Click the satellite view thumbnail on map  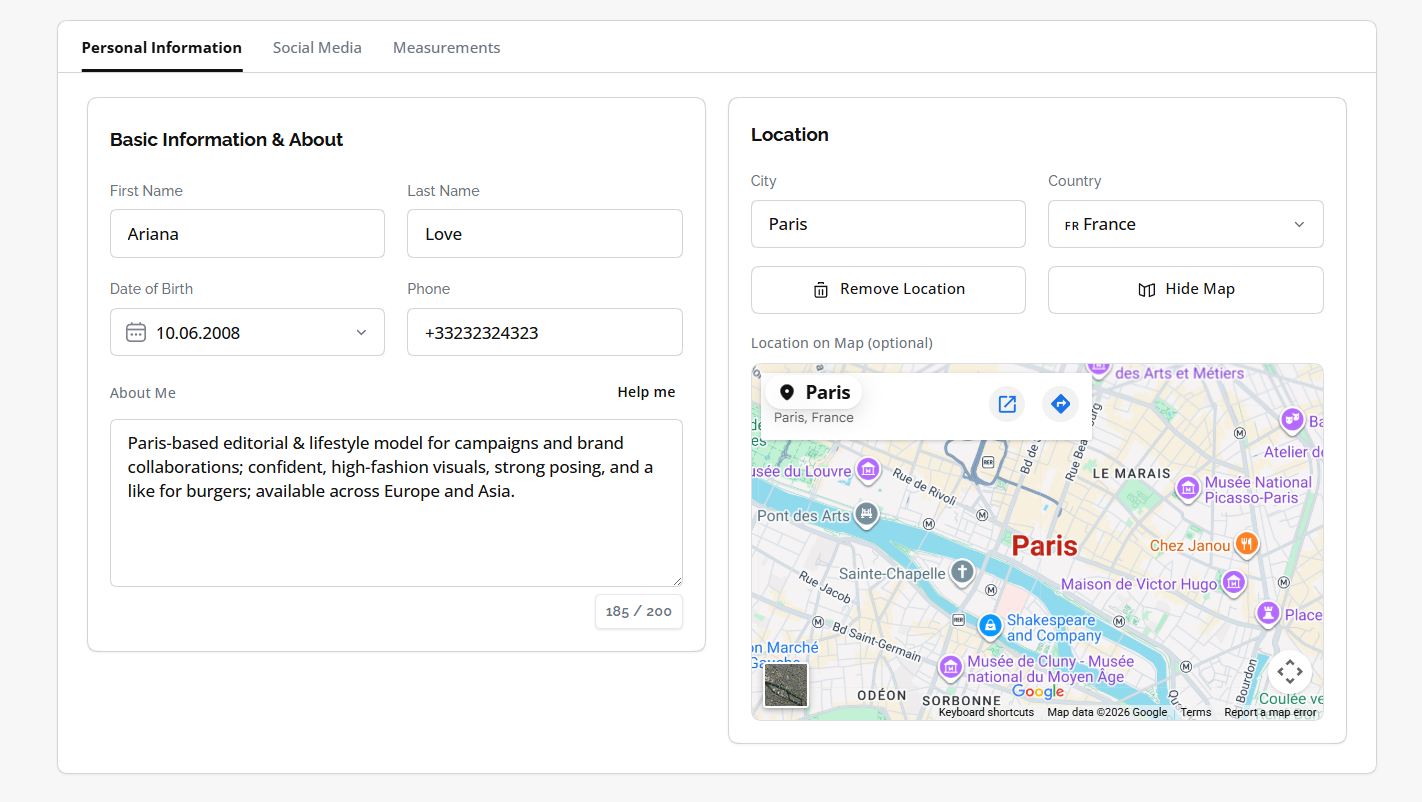[786, 685]
